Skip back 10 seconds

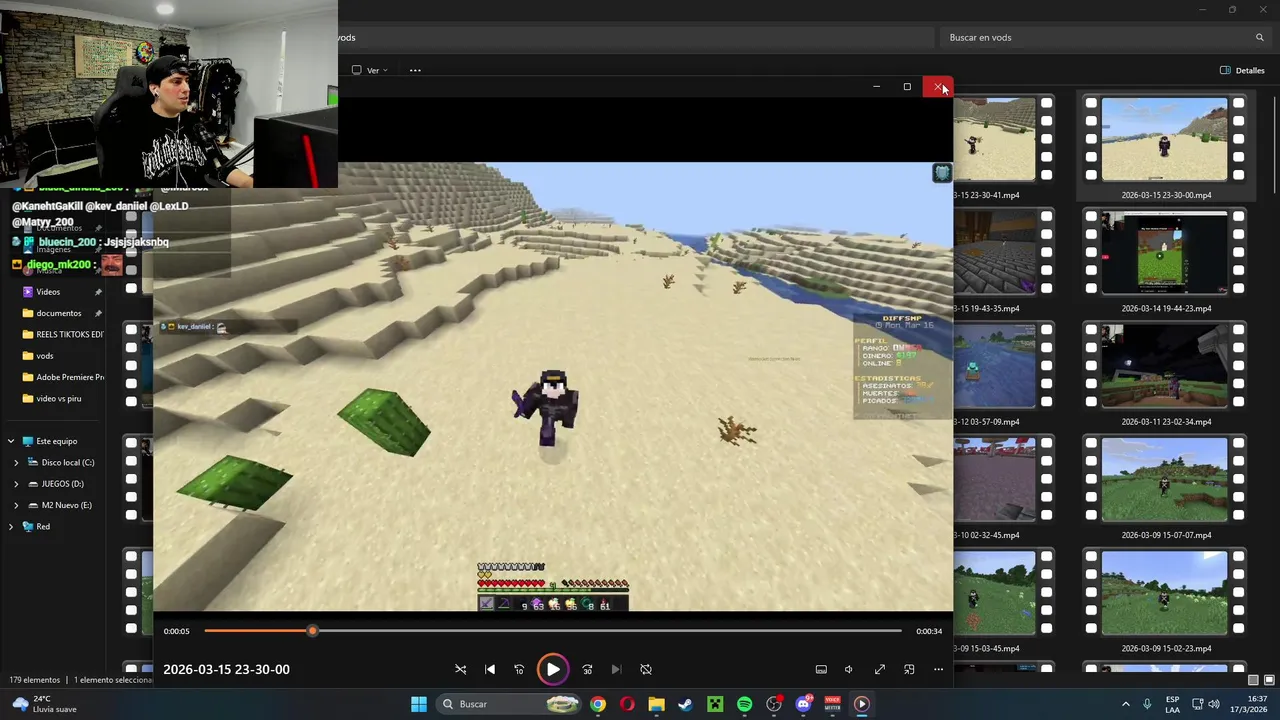[519, 669]
